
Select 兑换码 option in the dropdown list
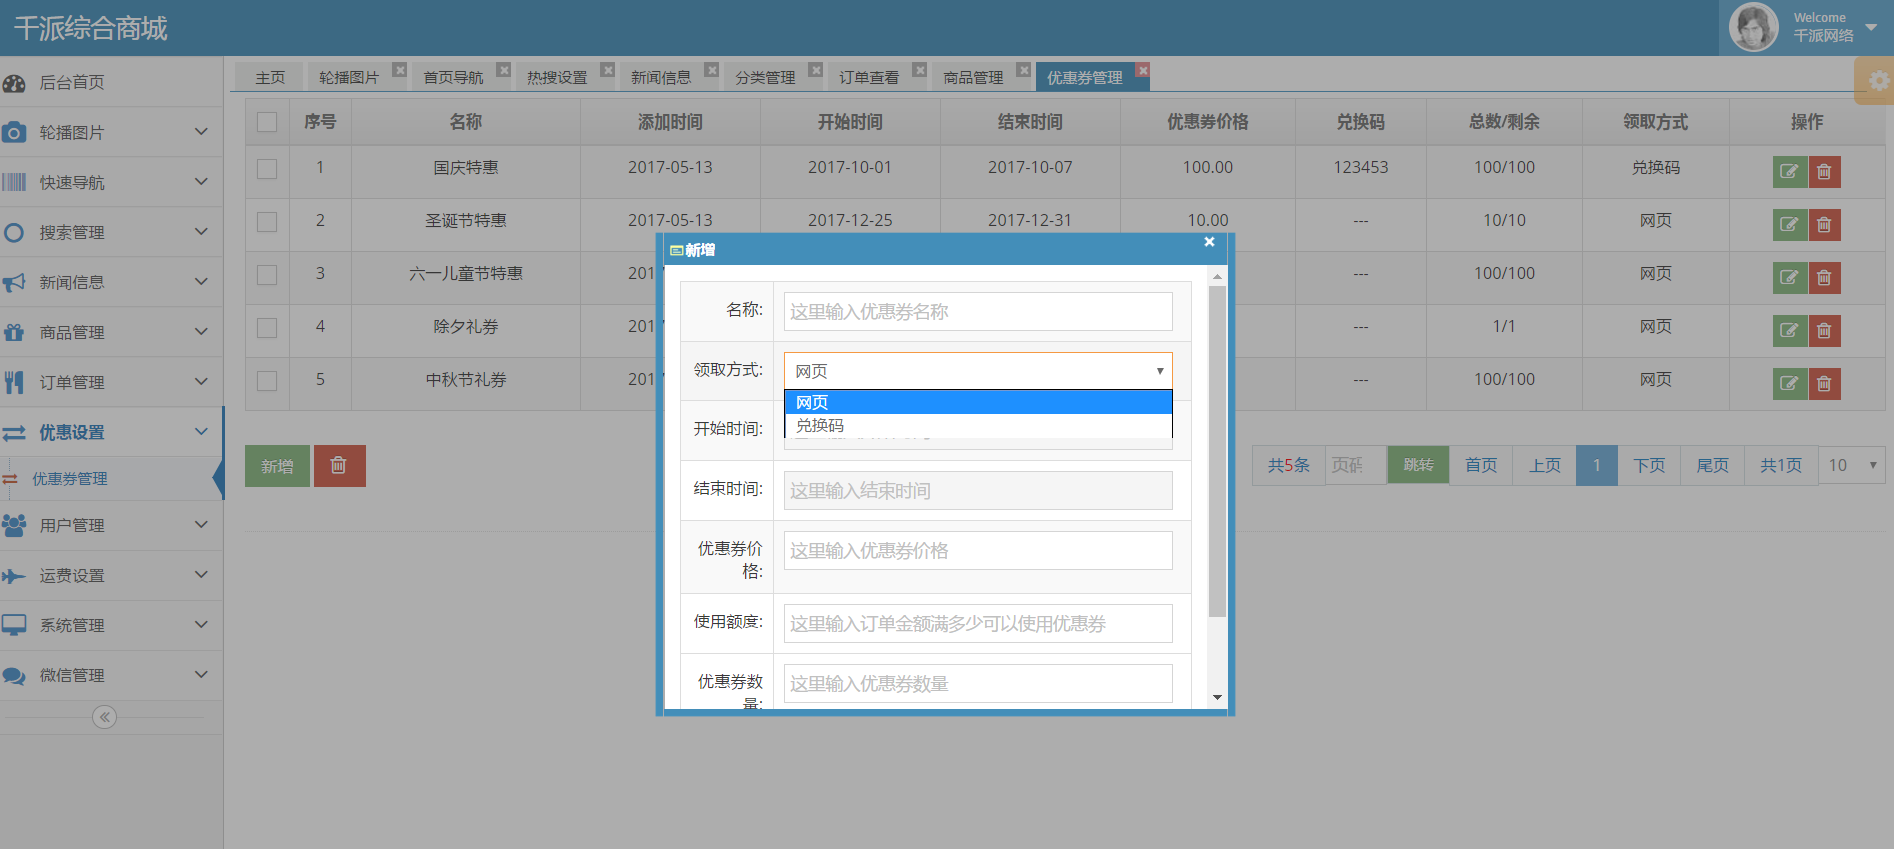pyautogui.click(x=820, y=426)
